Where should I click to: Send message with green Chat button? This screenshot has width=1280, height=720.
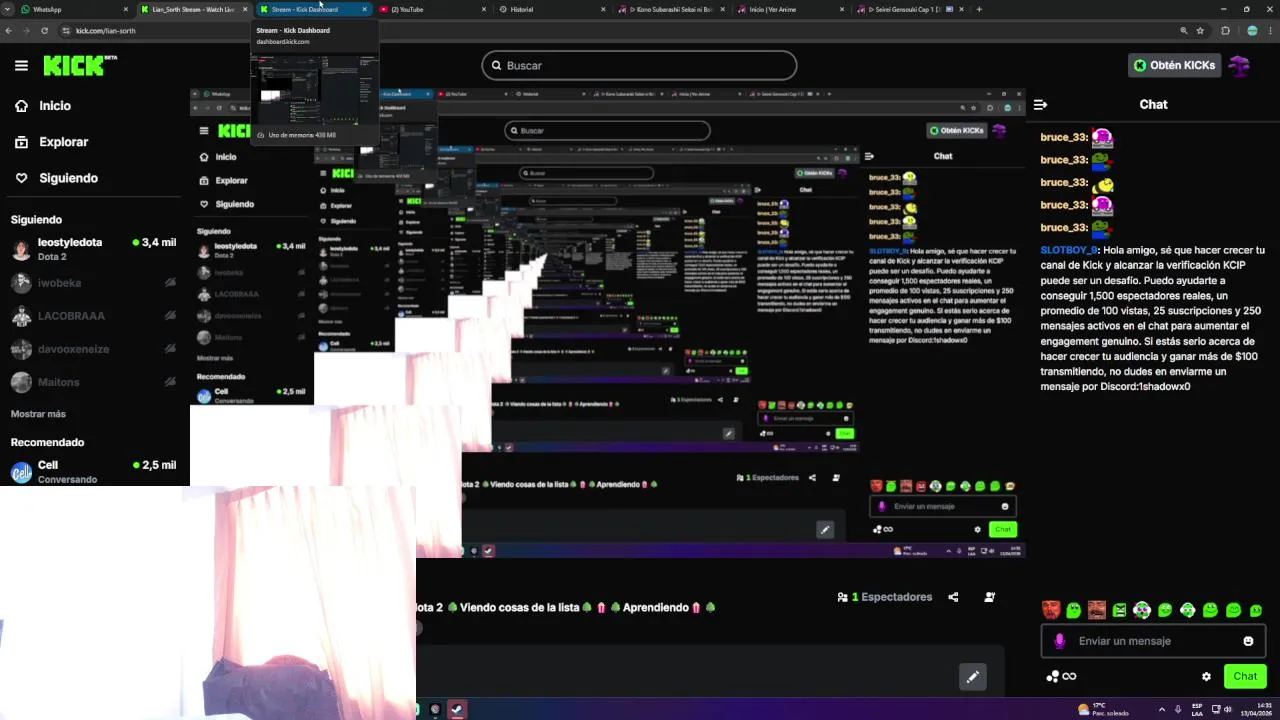click(1245, 676)
